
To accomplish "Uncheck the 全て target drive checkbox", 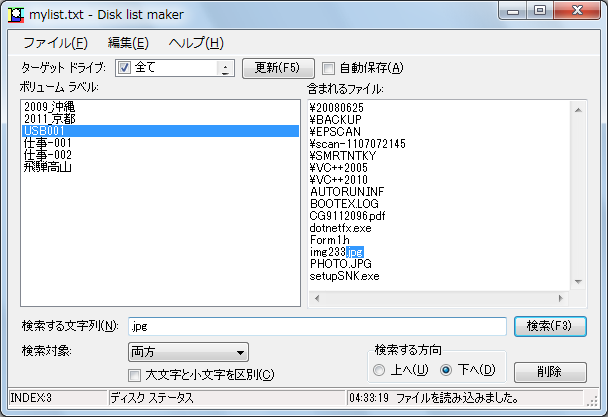I will [x=124, y=68].
